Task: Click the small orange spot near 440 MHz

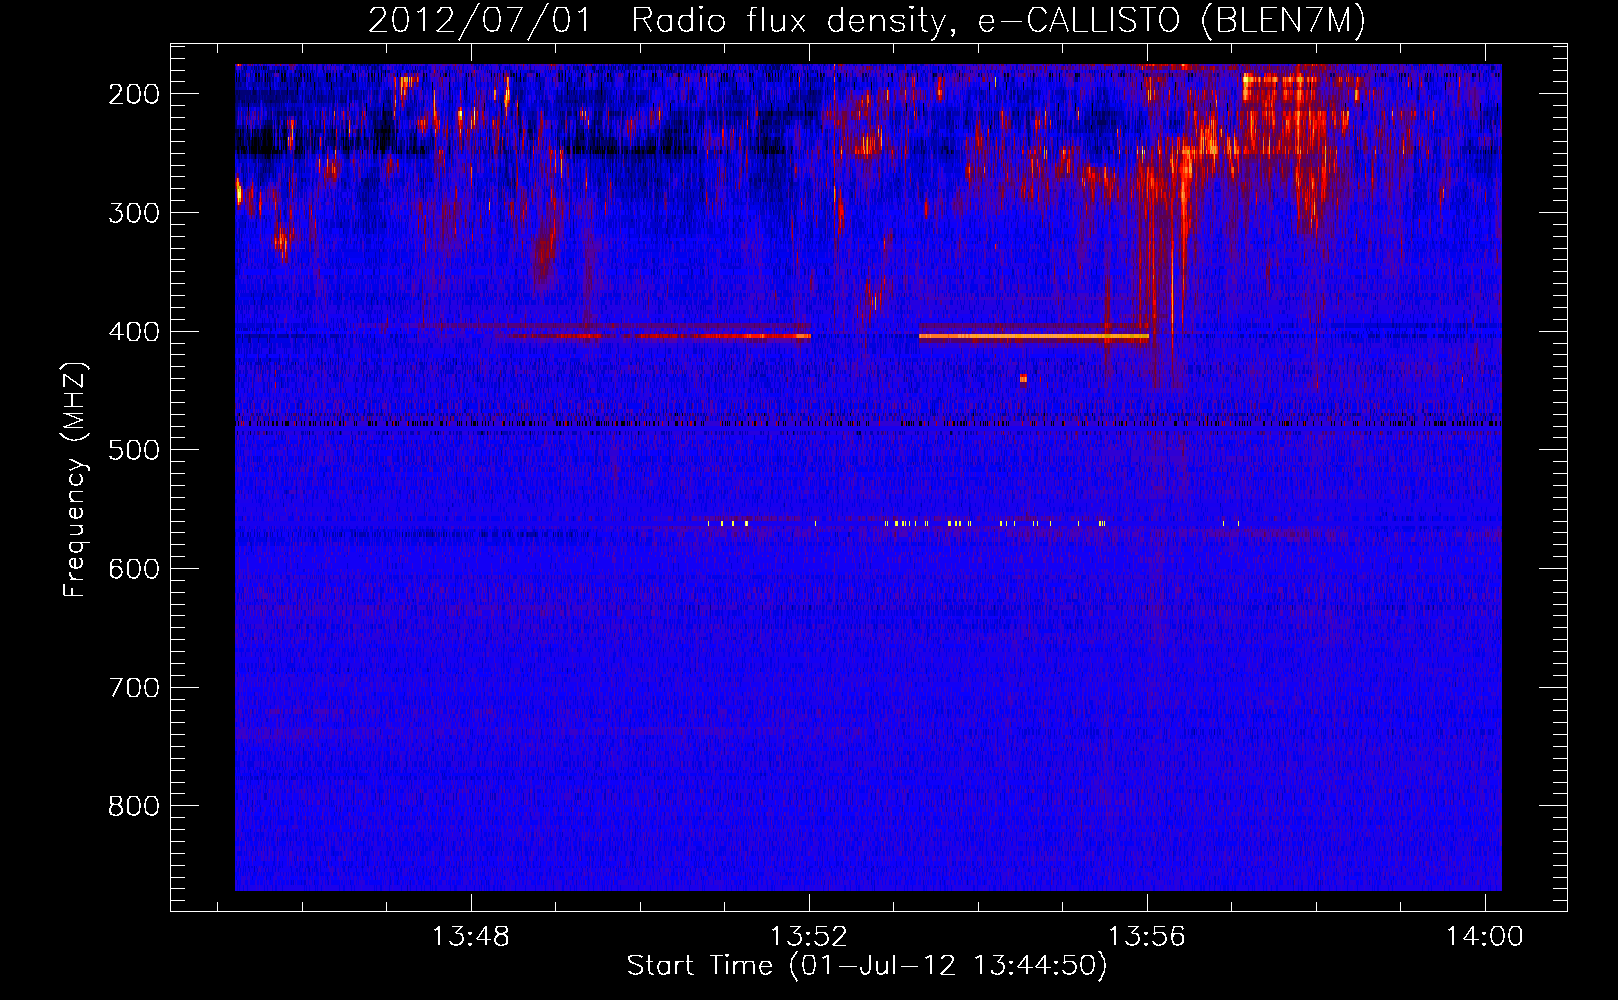Action: coord(1023,379)
